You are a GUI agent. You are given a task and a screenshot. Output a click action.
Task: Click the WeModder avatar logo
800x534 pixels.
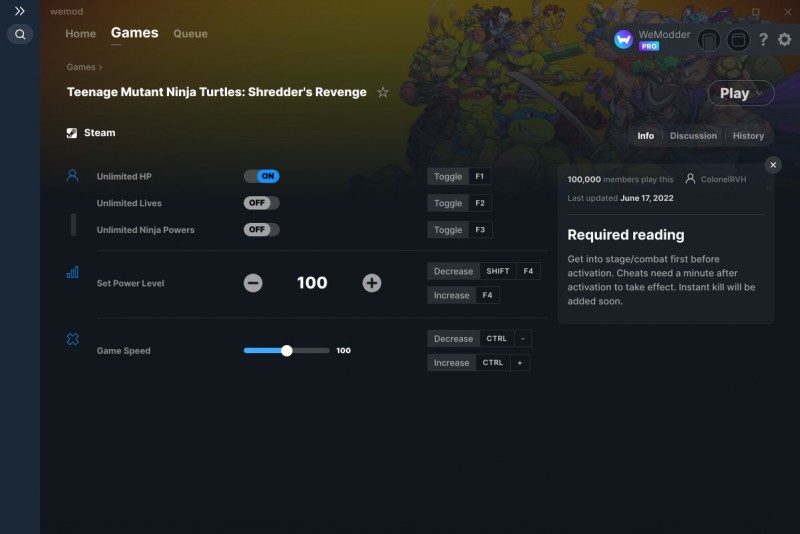pyautogui.click(x=623, y=39)
